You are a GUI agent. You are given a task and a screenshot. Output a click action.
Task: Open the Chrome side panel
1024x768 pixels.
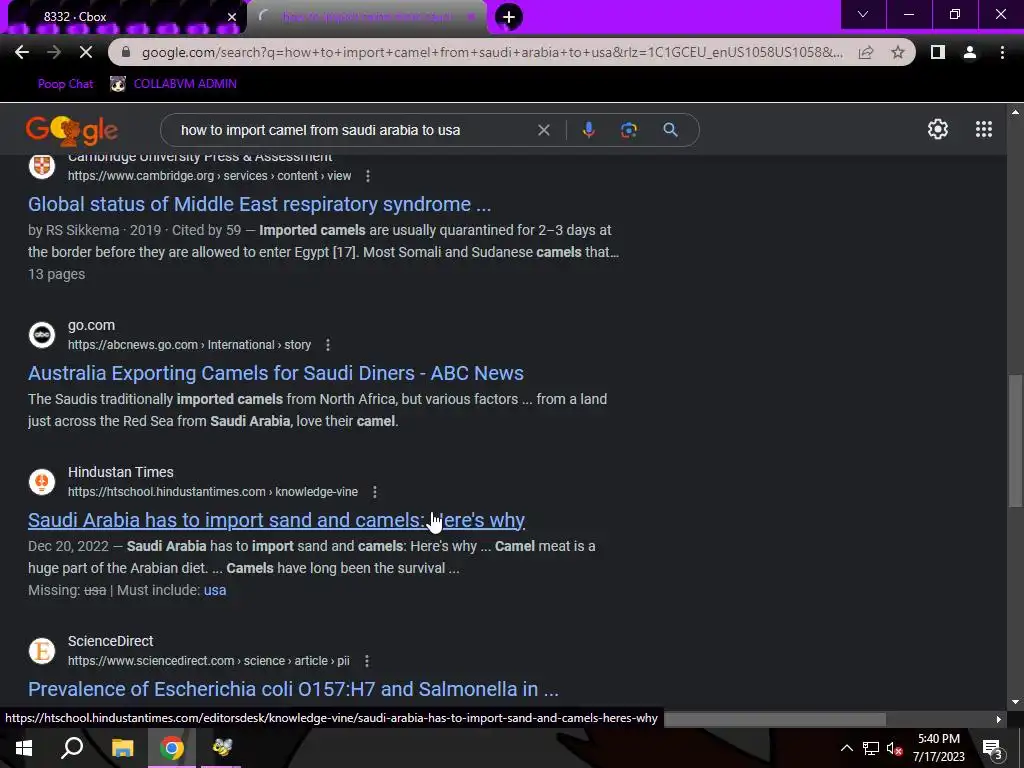pyautogui.click(x=938, y=52)
